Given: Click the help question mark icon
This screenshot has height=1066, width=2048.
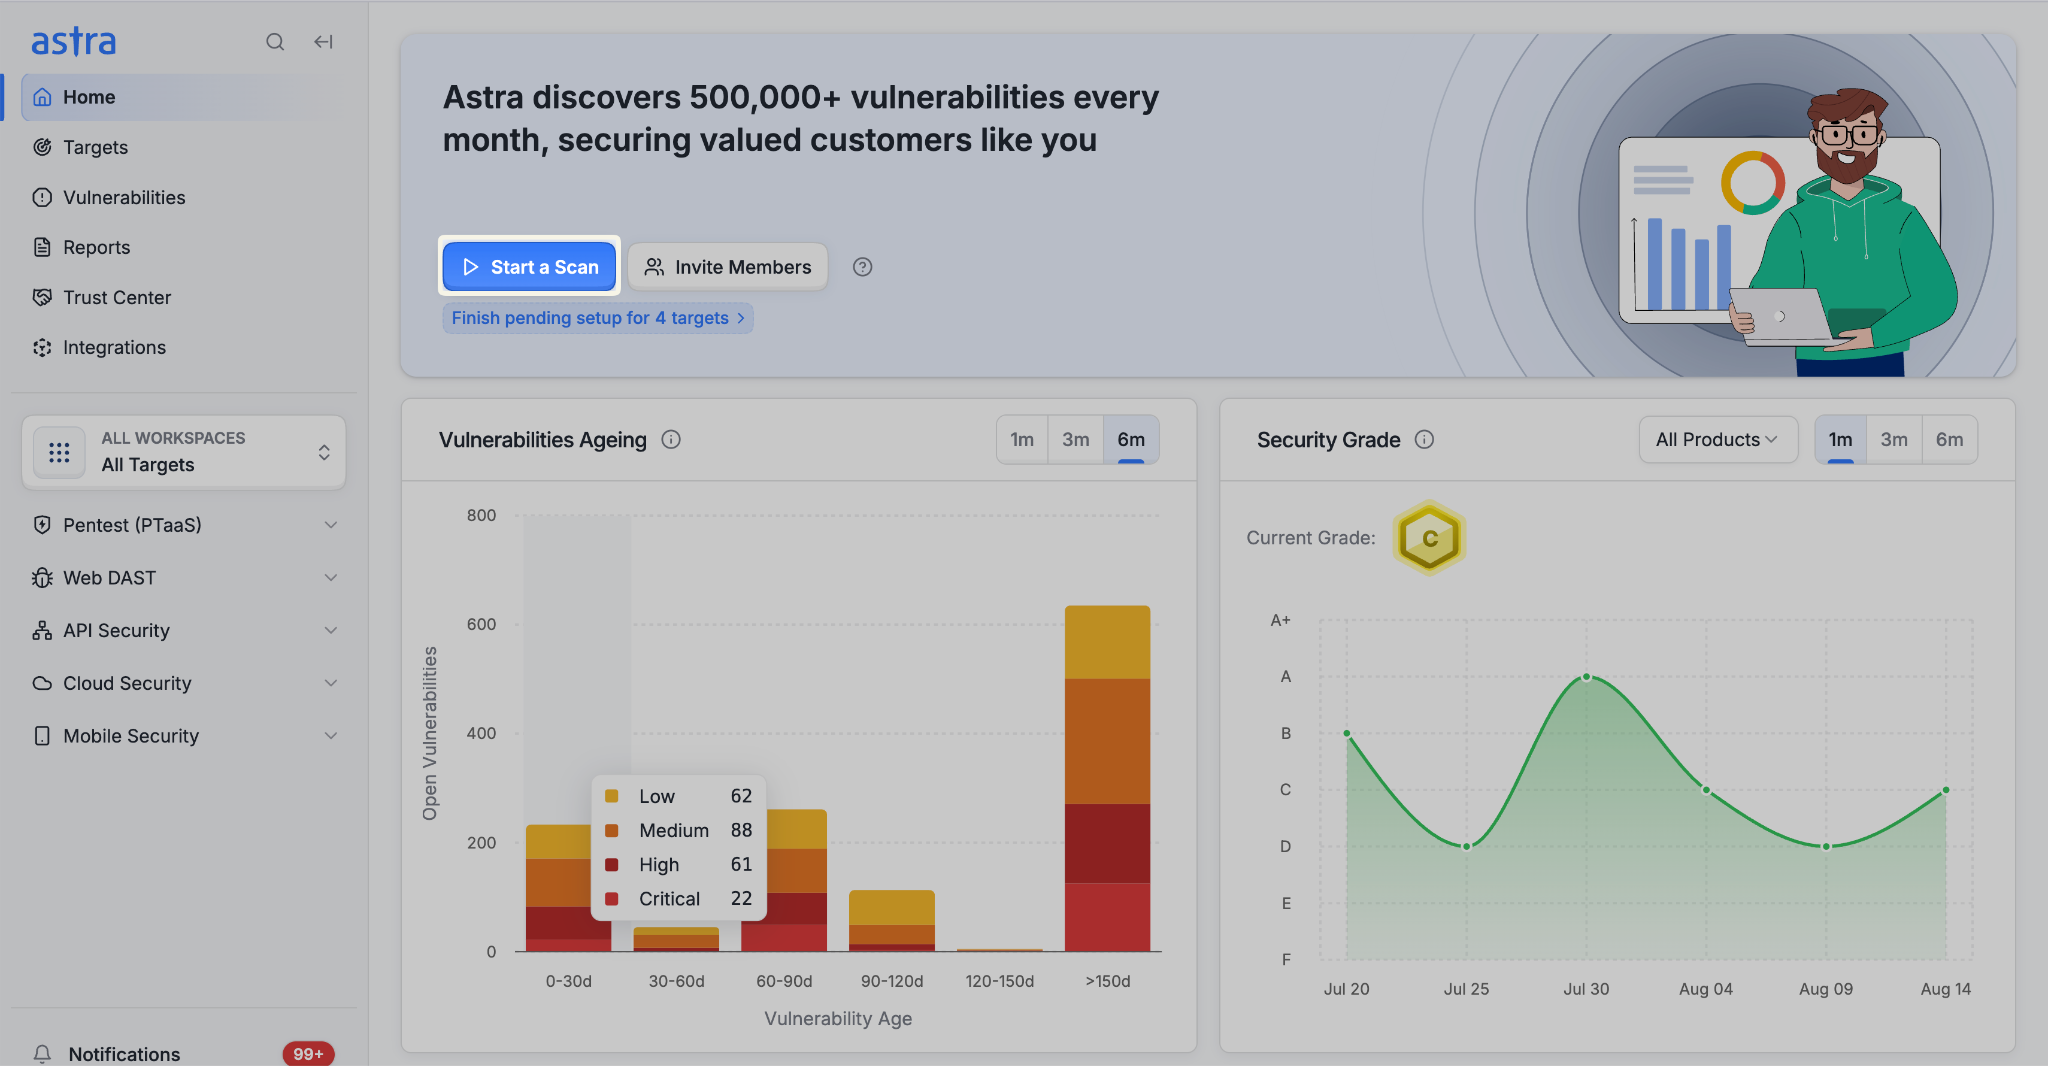Looking at the screenshot, I should click(x=863, y=267).
